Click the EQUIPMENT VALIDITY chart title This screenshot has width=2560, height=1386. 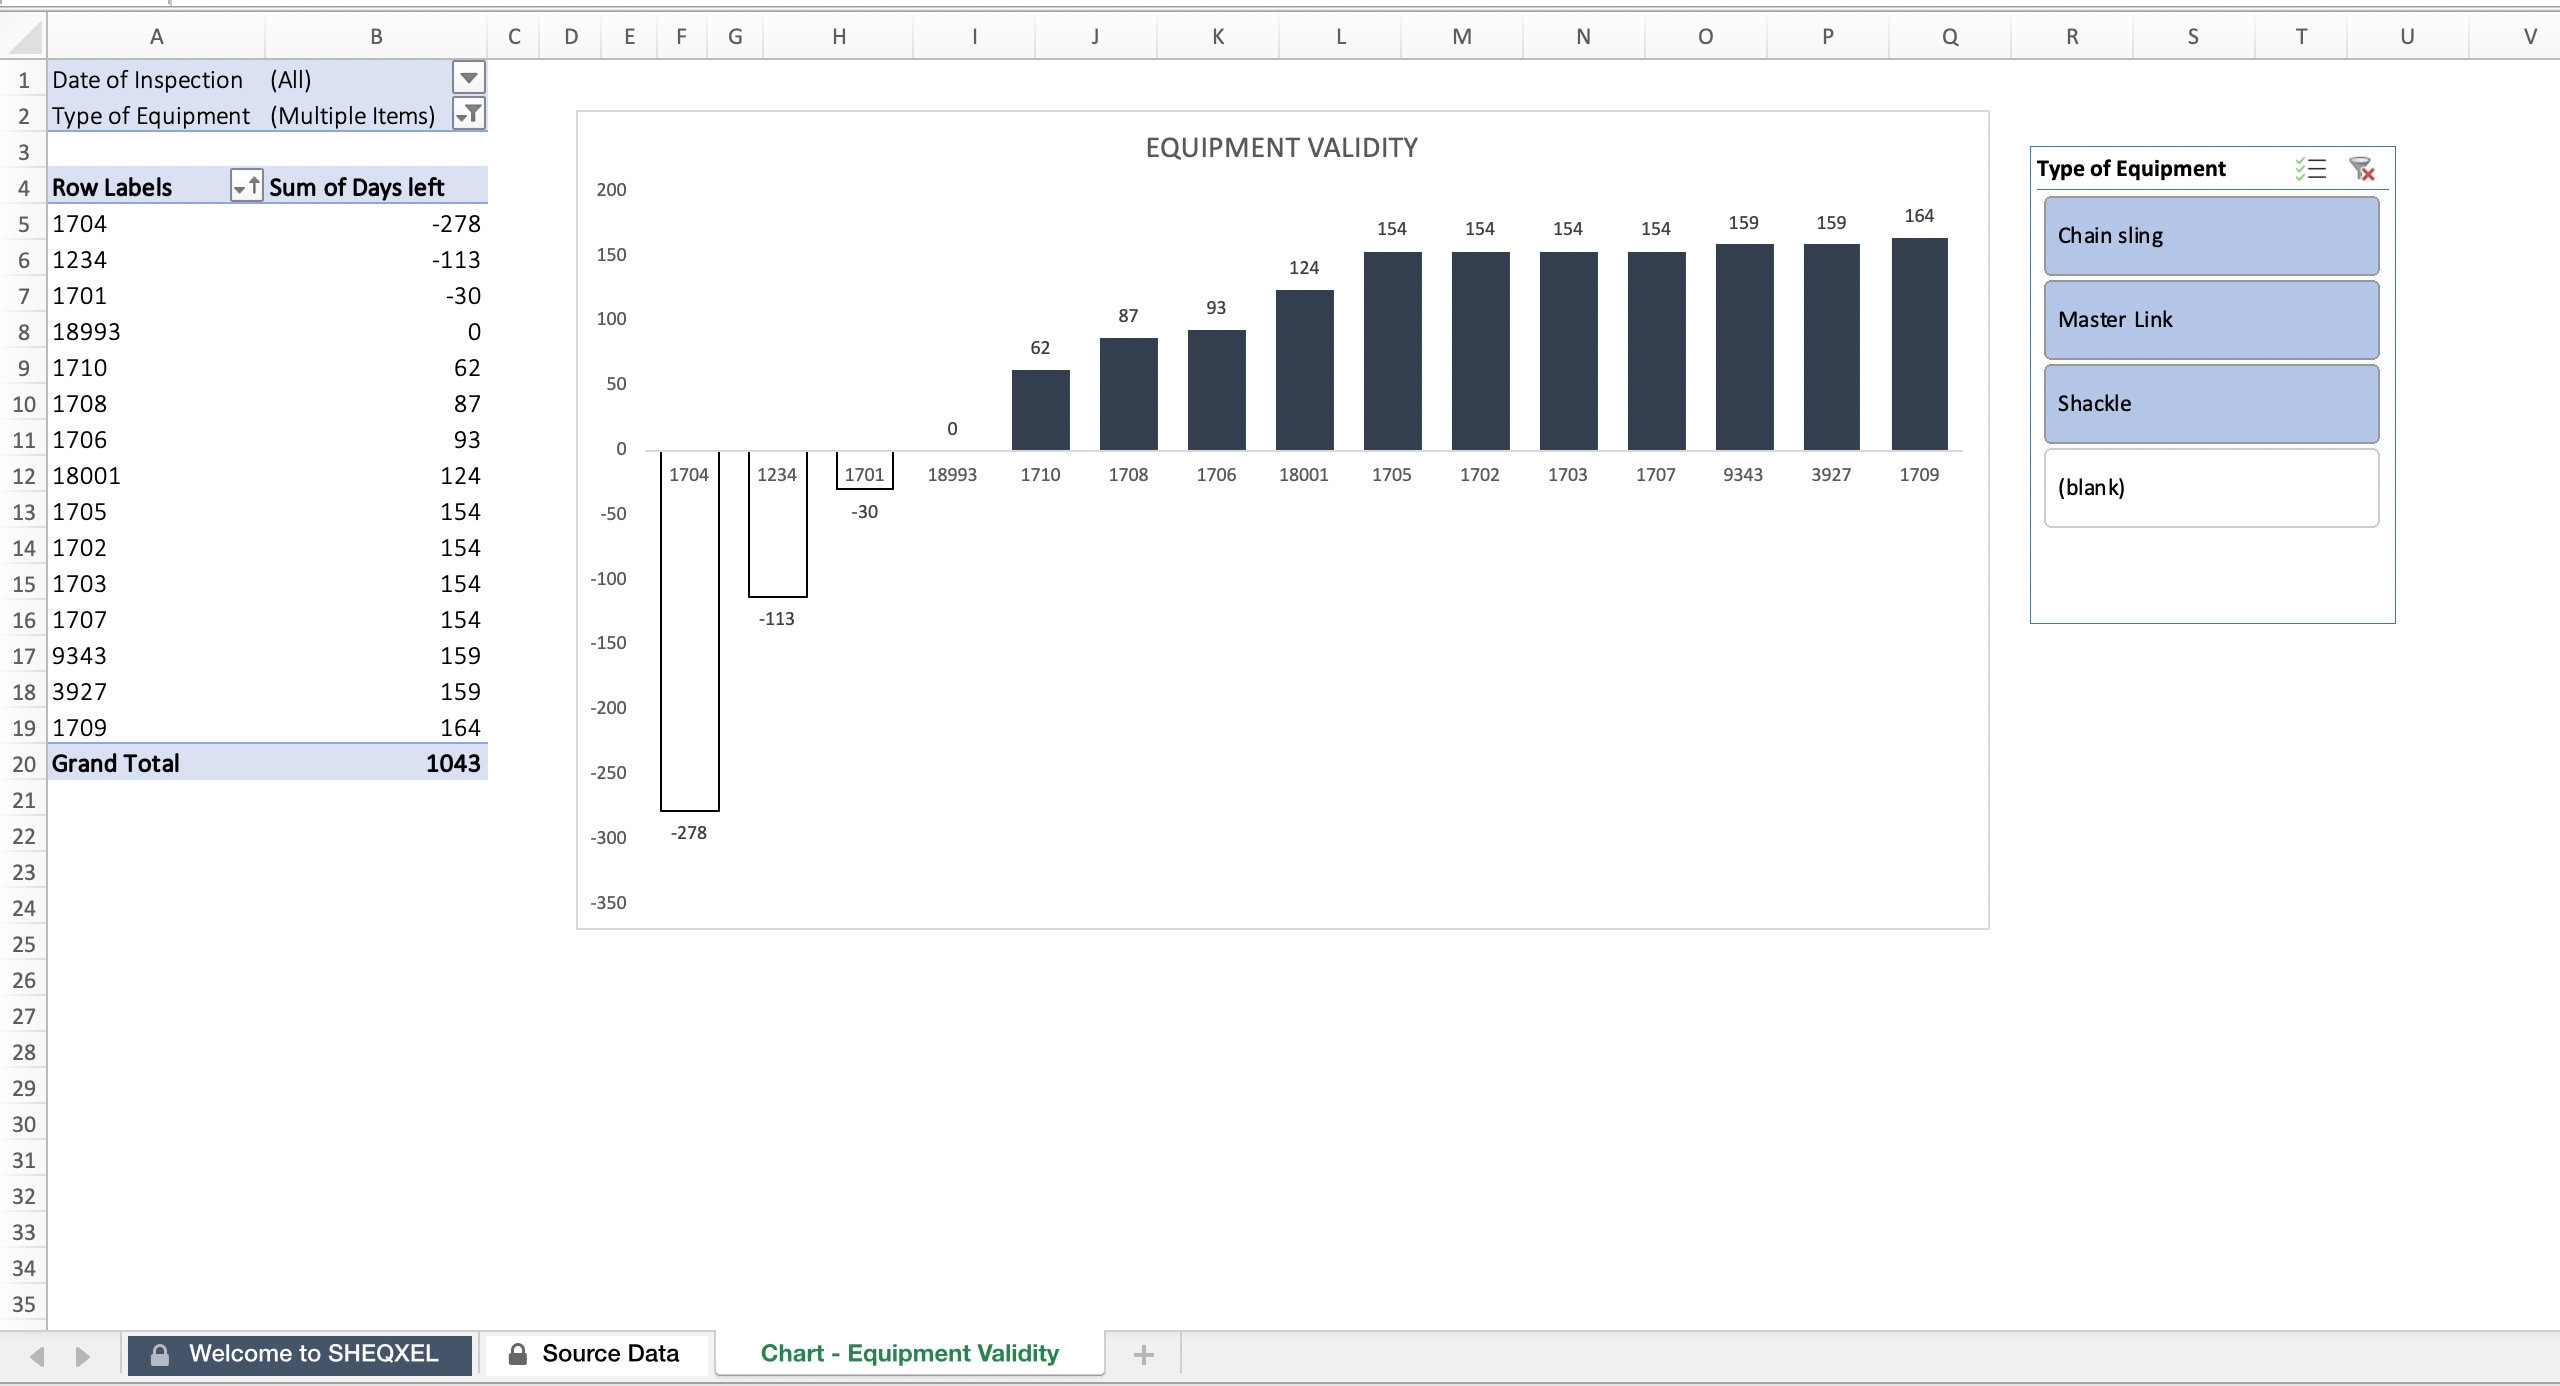point(1280,147)
